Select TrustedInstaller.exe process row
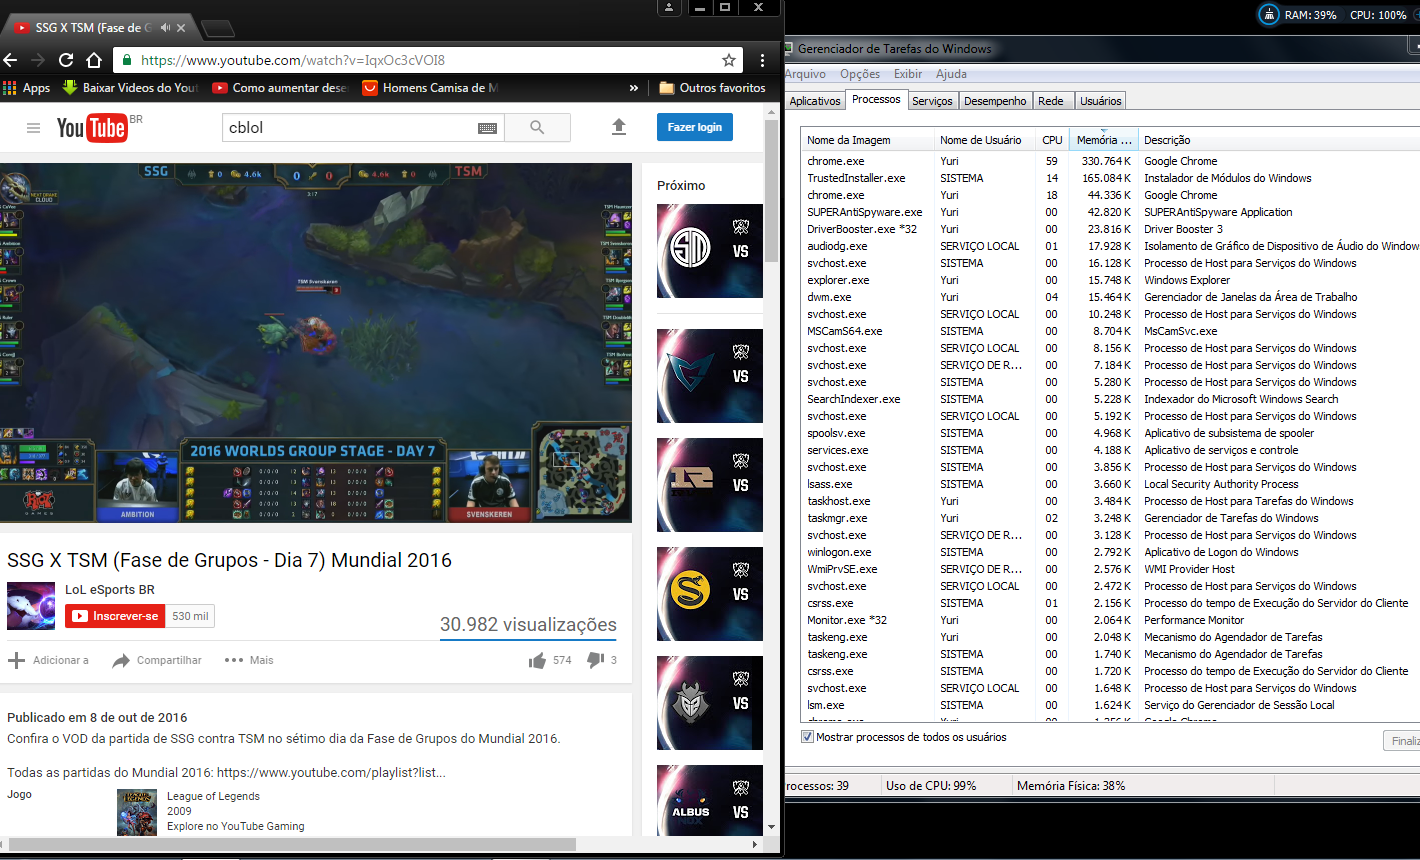This screenshot has height=860, width=1420. (1110, 178)
